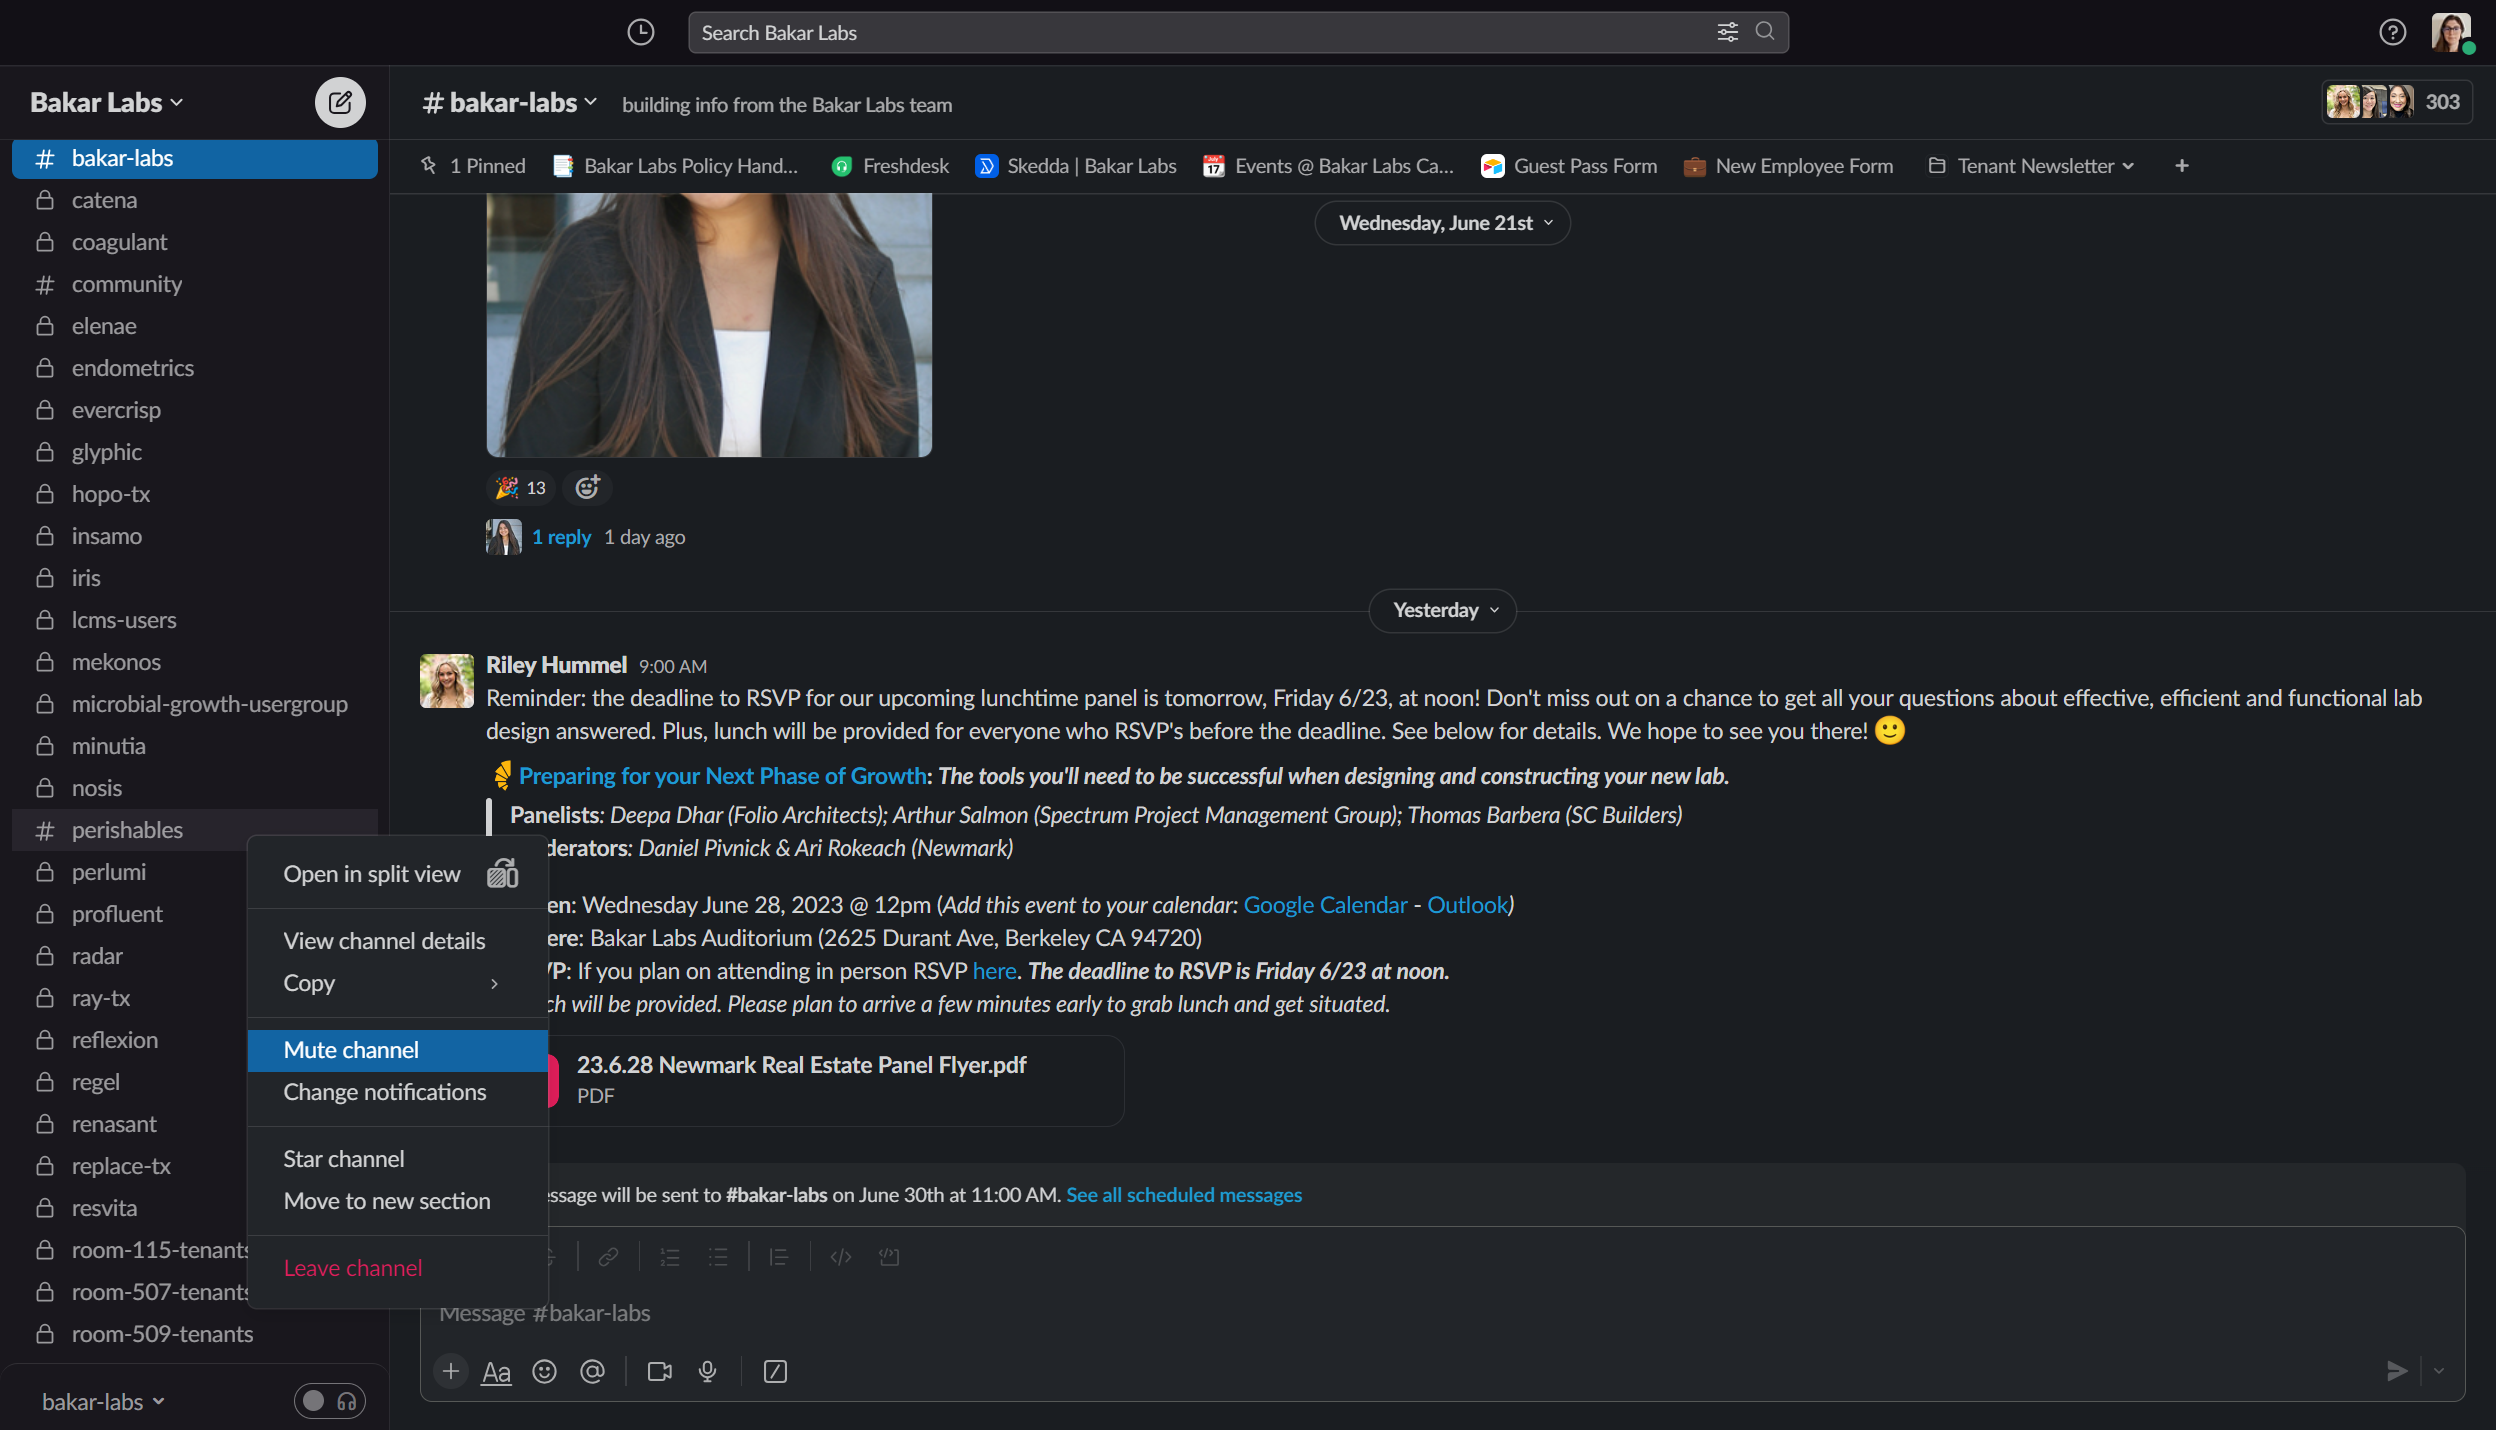Viewport: 2496px width, 1430px height.
Task: Choose Leave channel in context menu
Action: 352,1268
